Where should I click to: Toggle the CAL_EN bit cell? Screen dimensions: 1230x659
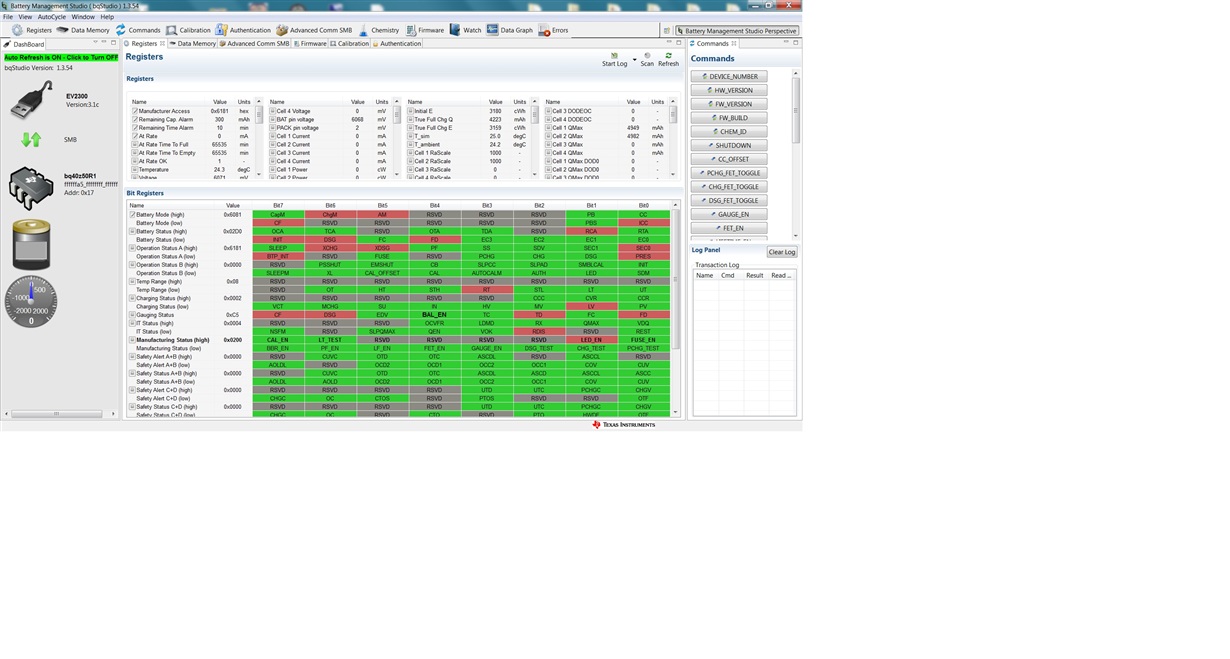click(x=278, y=340)
